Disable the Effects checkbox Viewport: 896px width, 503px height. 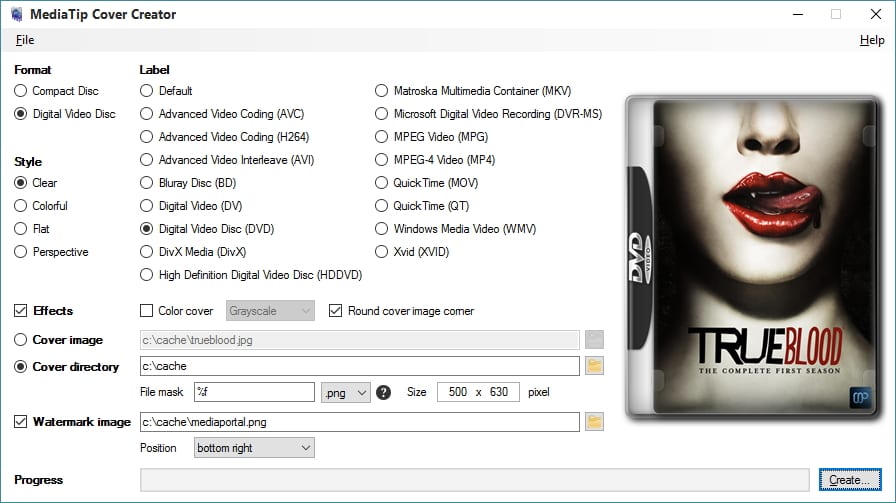(21, 311)
